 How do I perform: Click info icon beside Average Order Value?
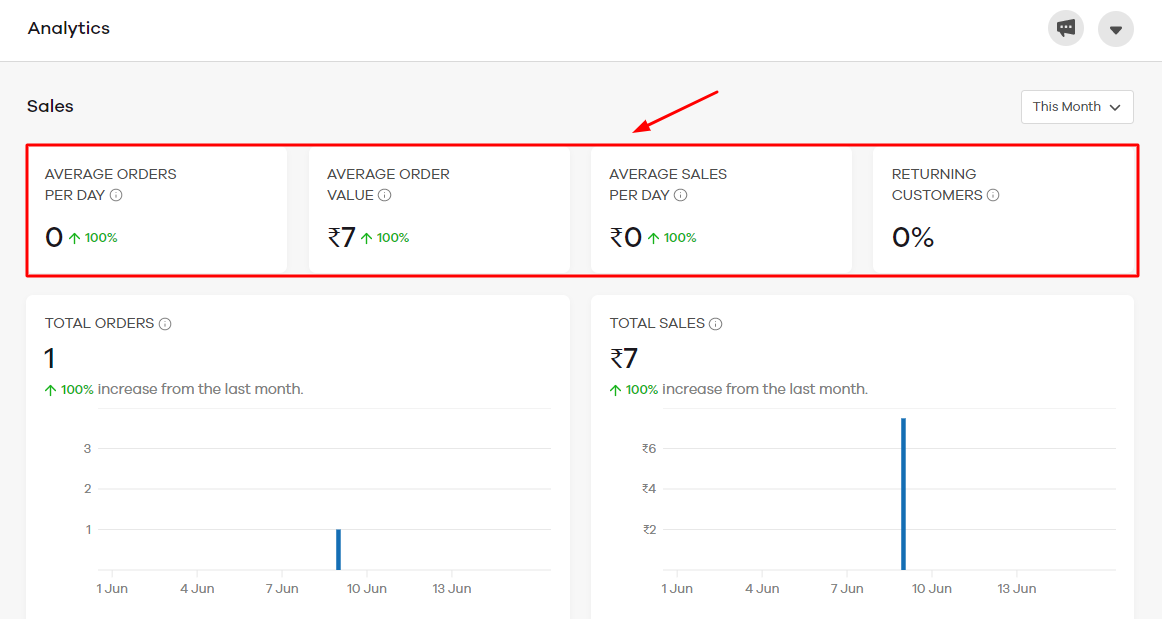click(385, 196)
